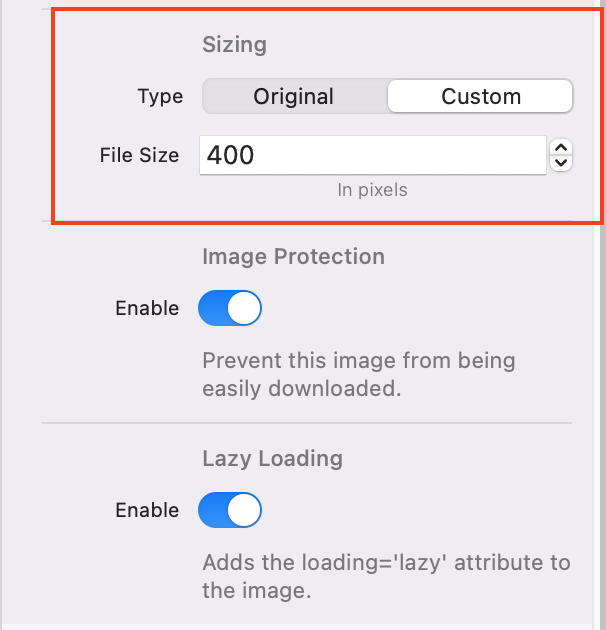The image size is (606, 630).
Task: Decrease File Size with down stepper arrow
Action: [562, 162]
